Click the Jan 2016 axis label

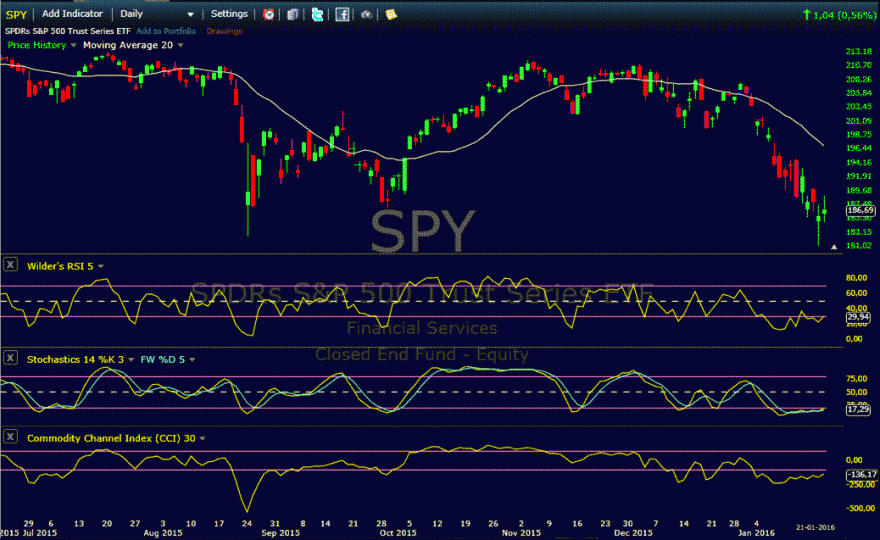(x=756, y=533)
